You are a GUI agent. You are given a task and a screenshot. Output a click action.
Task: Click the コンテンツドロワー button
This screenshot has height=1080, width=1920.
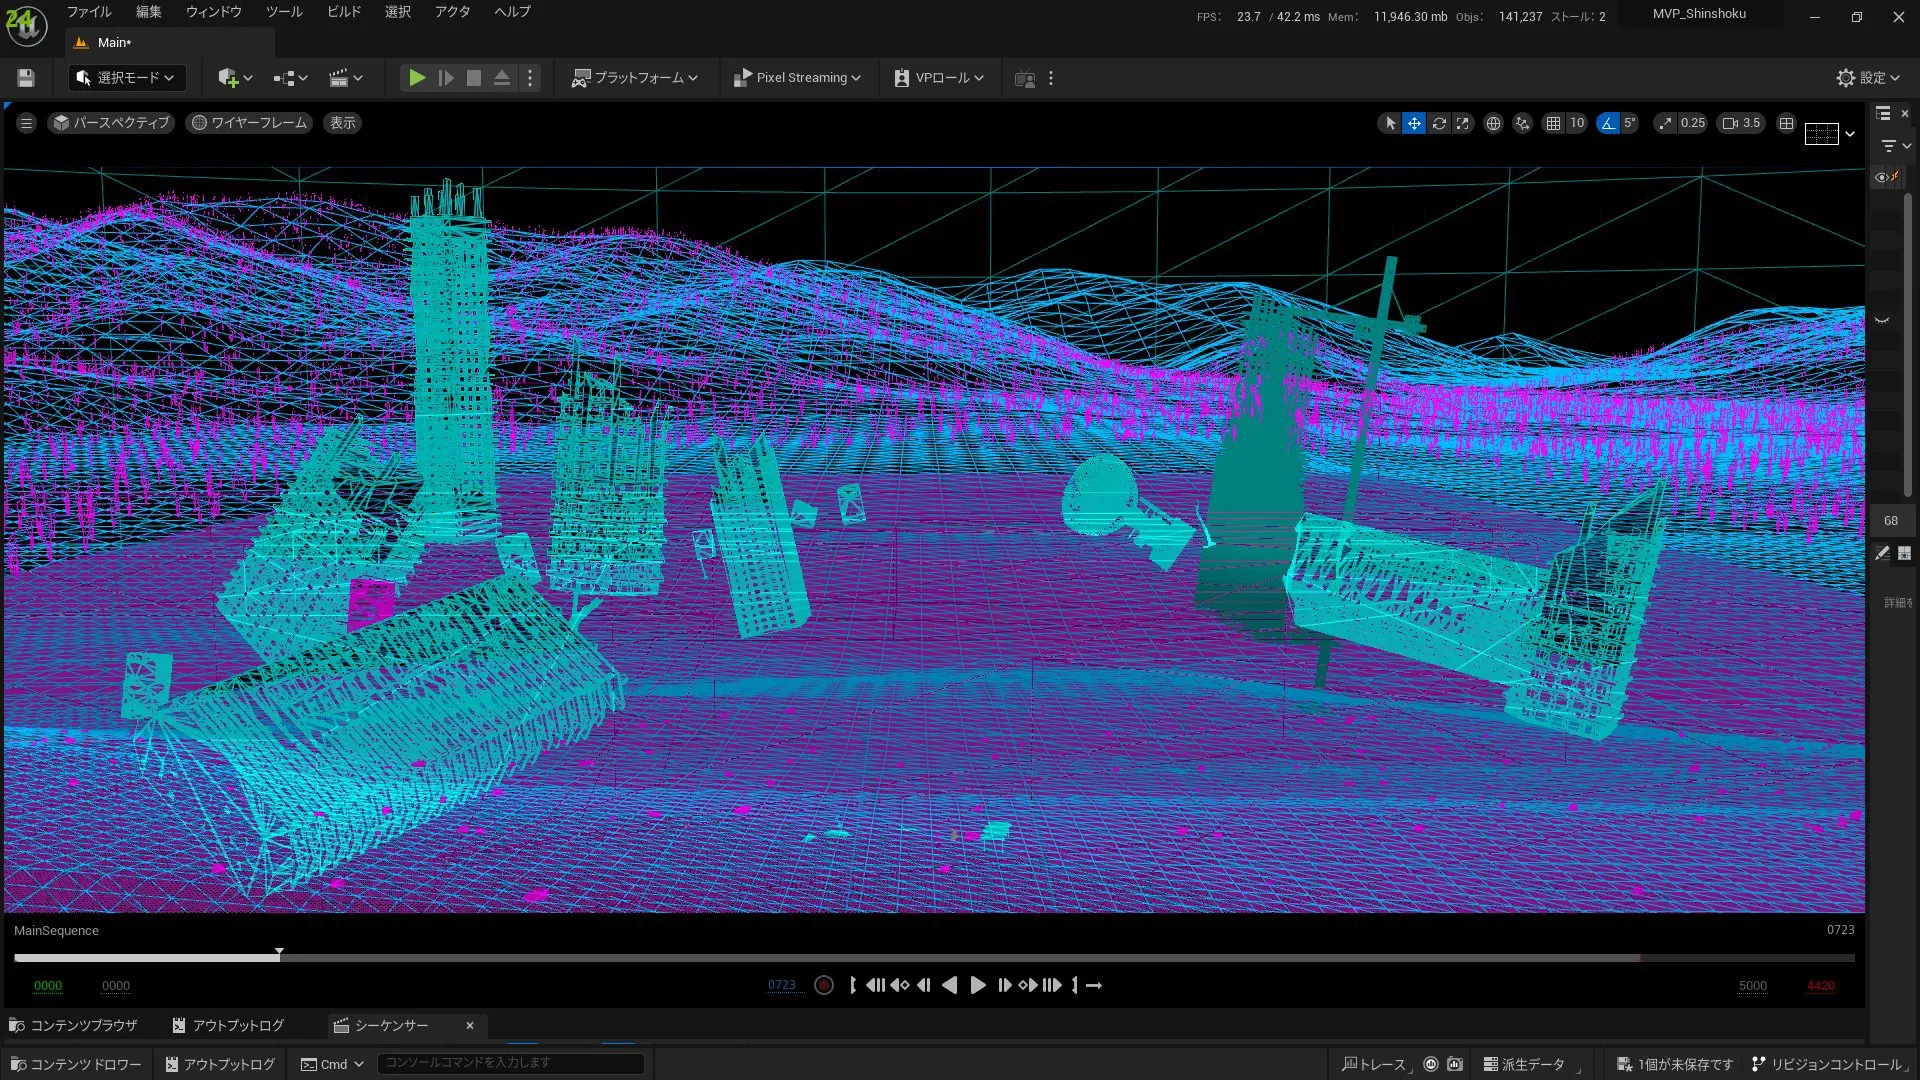tap(76, 1064)
